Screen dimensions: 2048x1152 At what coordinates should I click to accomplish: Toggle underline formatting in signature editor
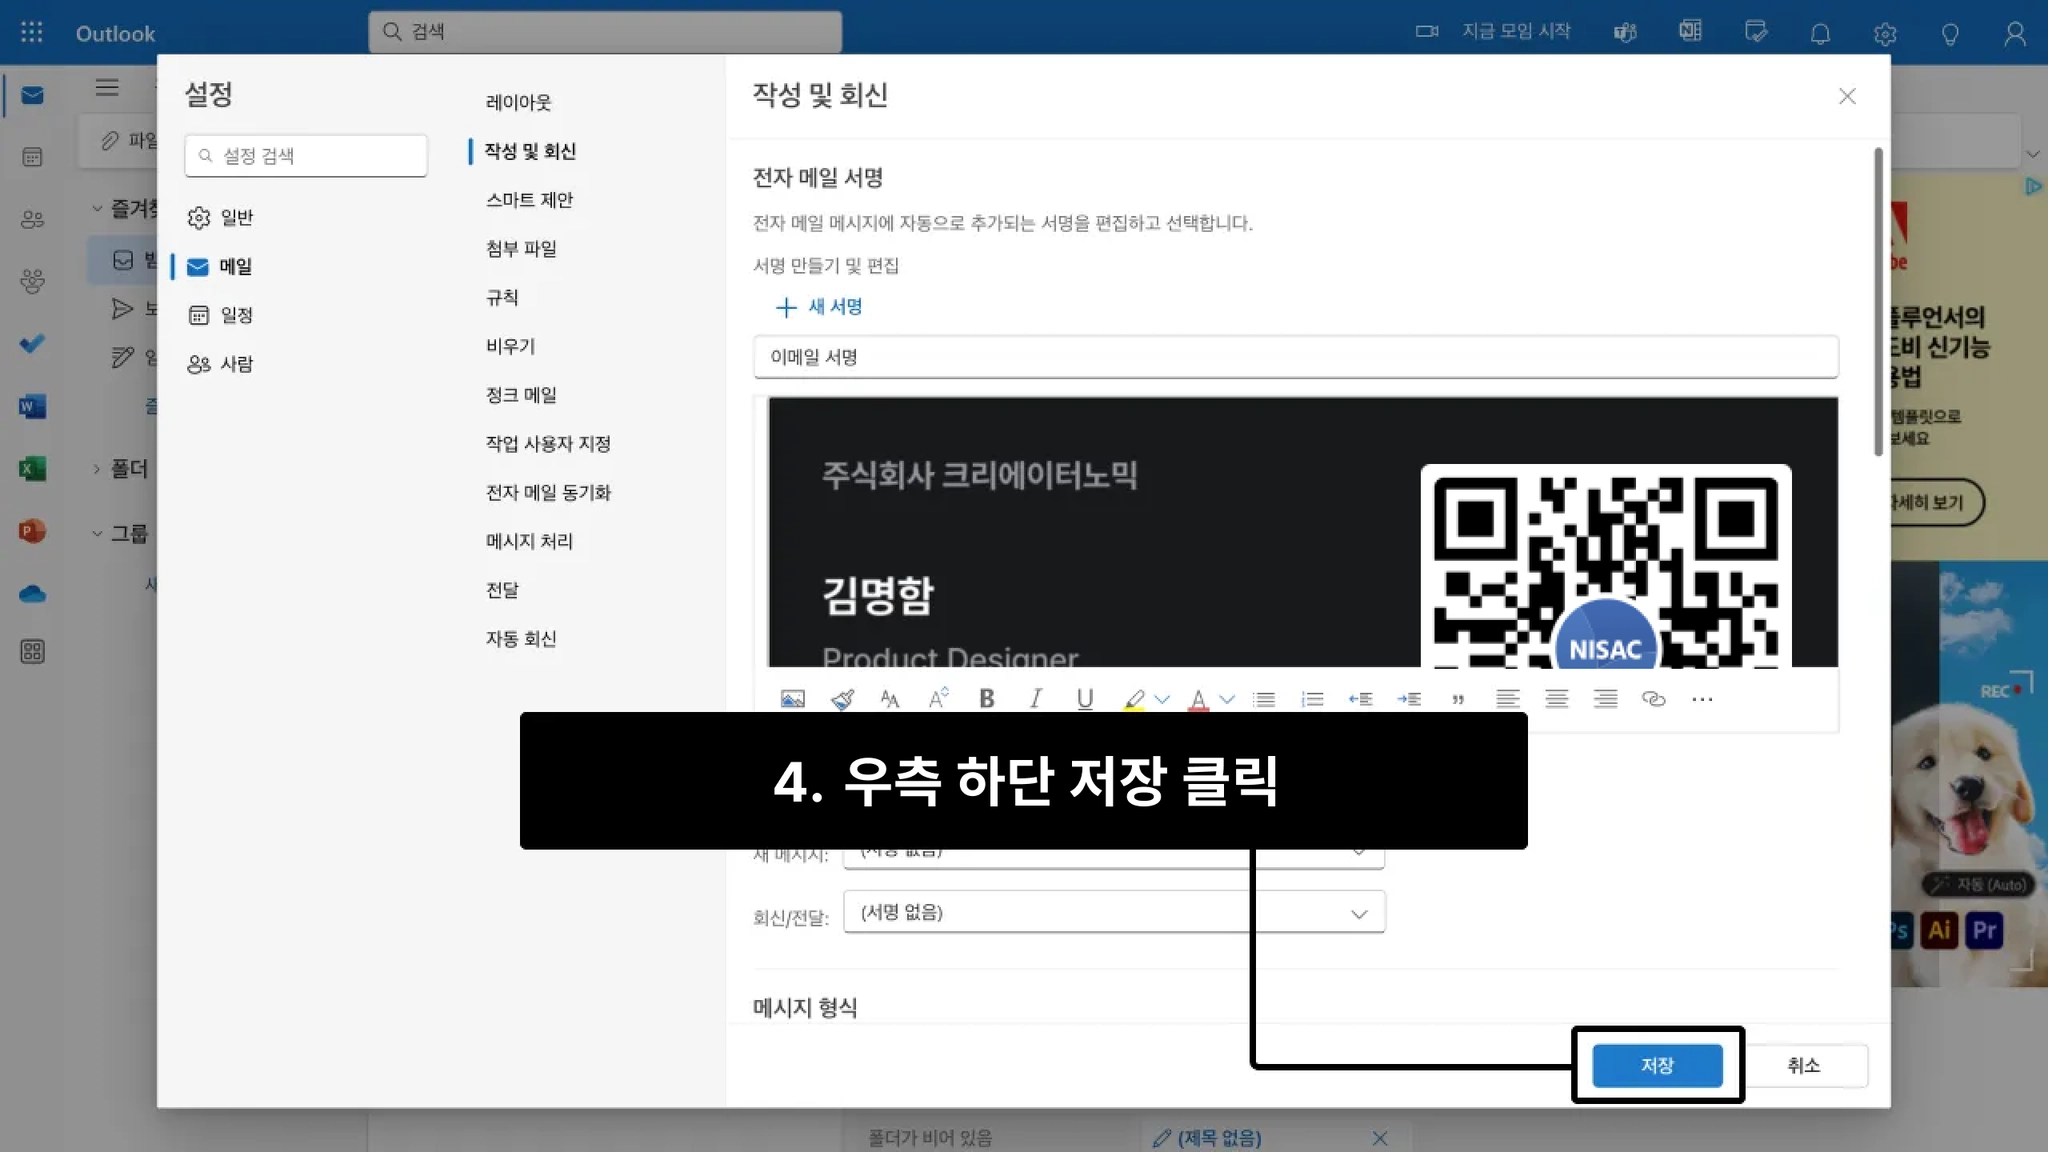[x=1085, y=699]
